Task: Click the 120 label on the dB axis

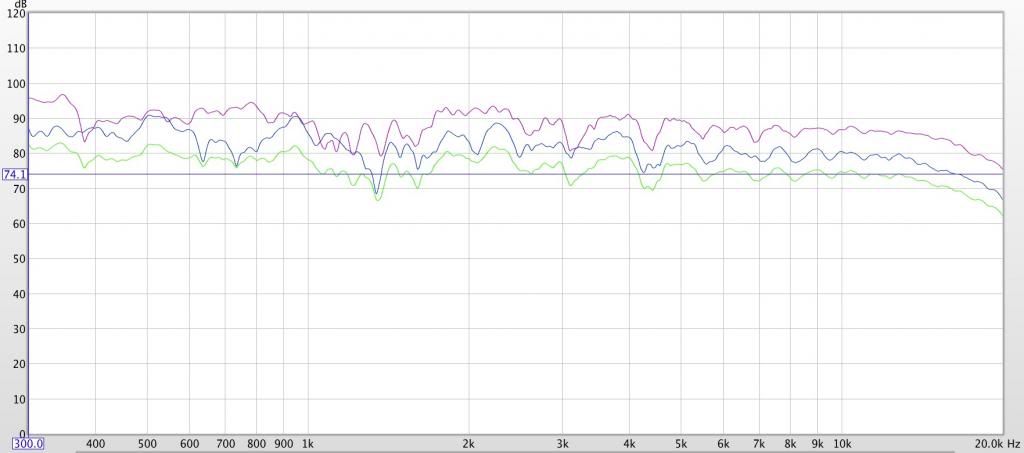Action: (x=18, y=13)
